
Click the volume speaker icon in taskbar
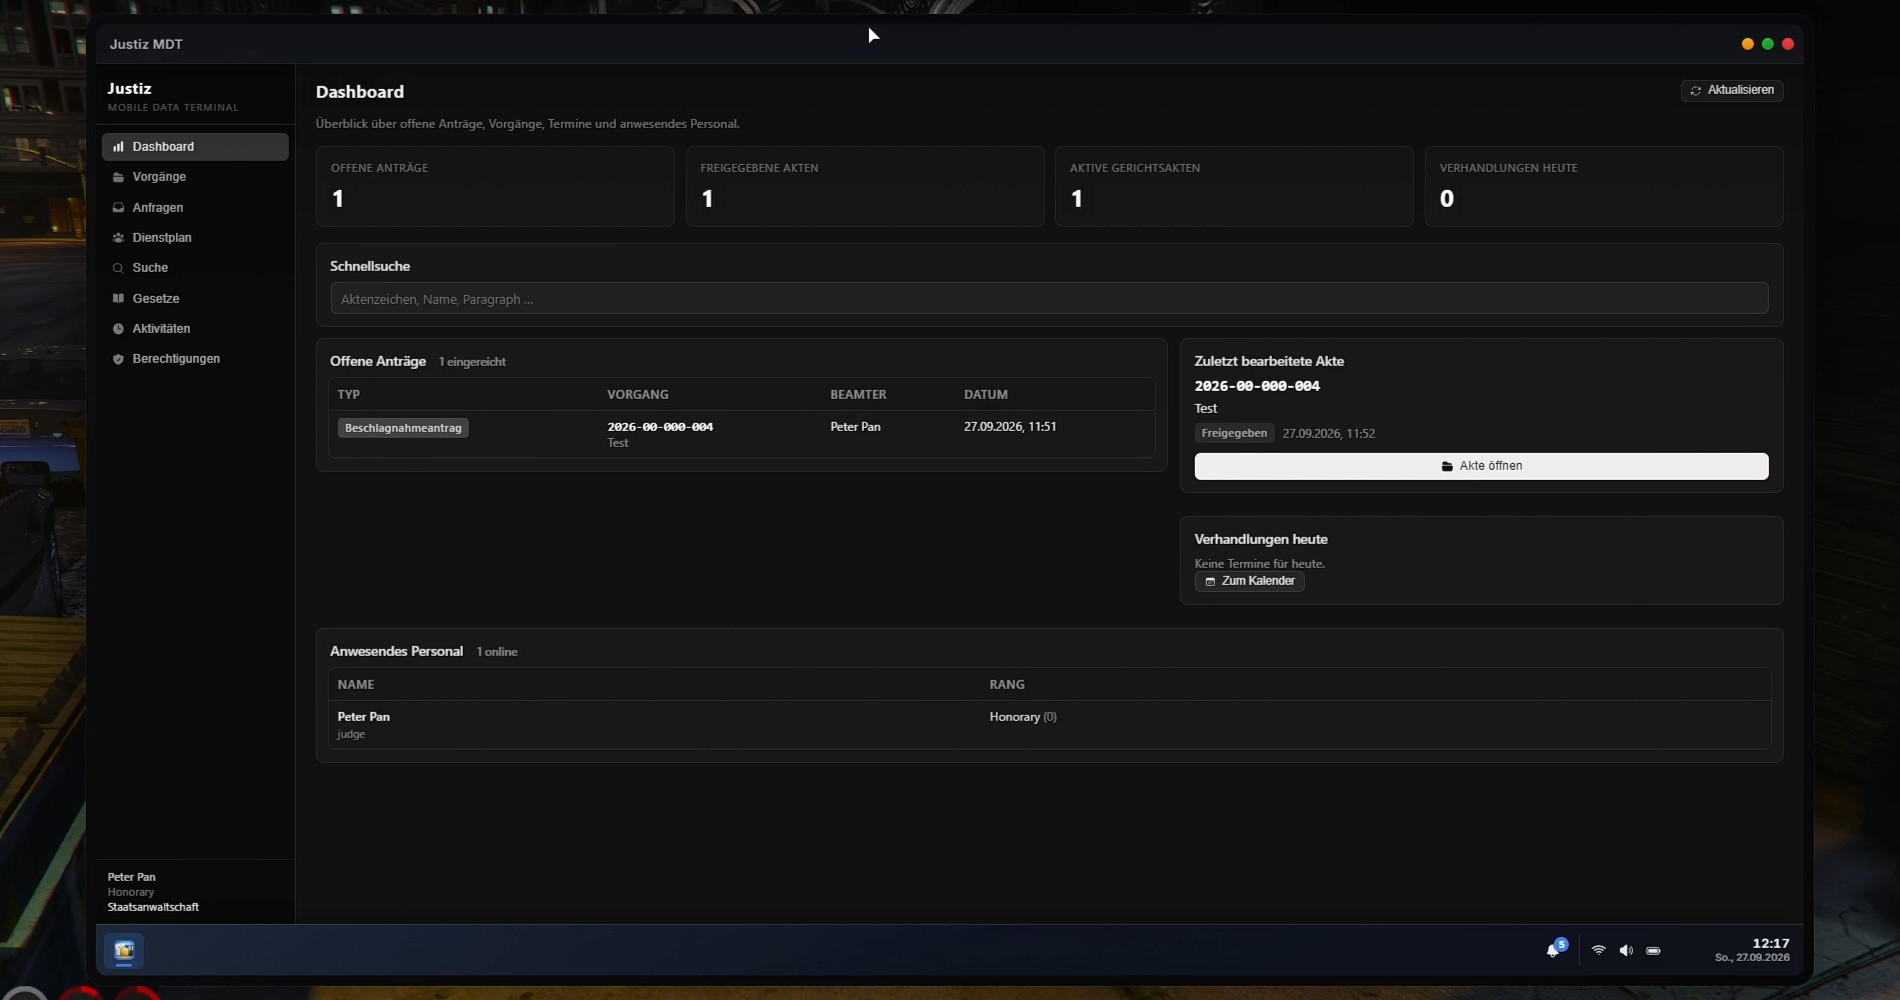coord(1626,950)
